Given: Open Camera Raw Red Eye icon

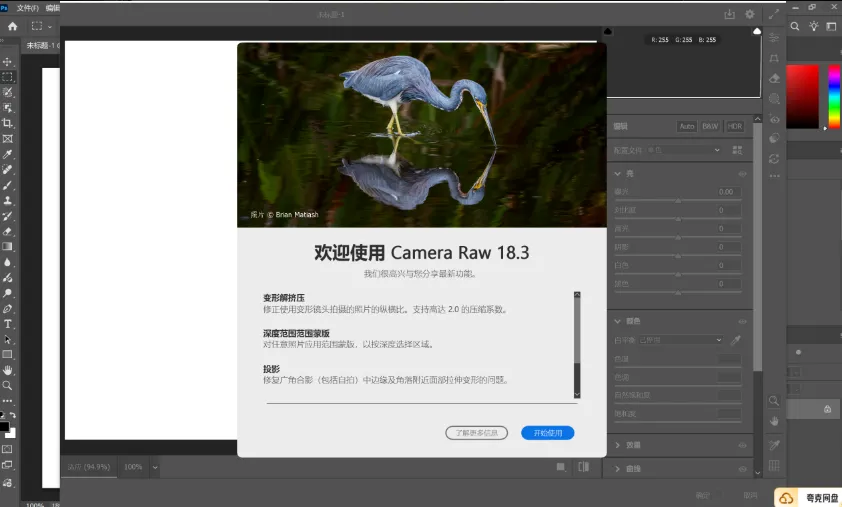Looking at the screenshot, I should click(774, 119).
